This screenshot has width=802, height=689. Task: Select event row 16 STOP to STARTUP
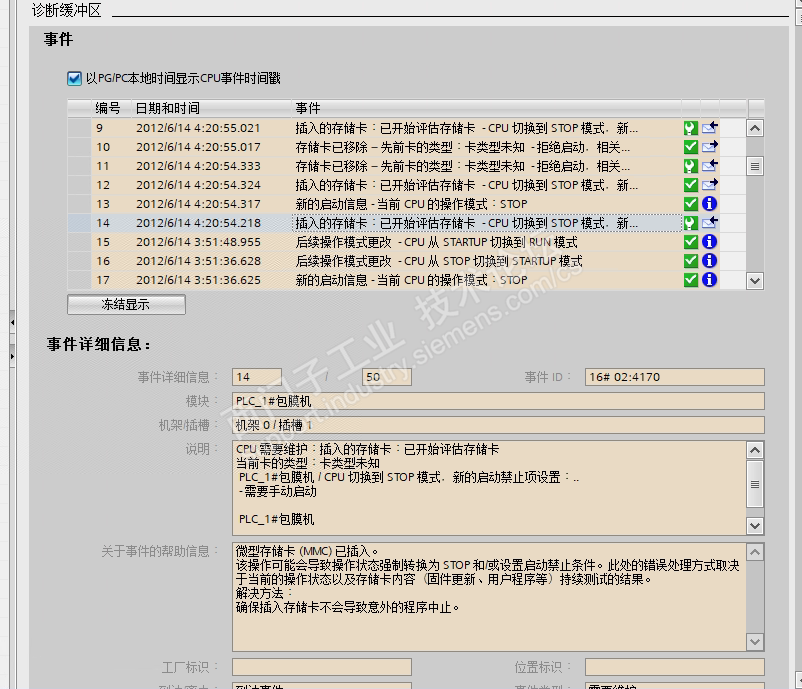(x=393, y=261)
